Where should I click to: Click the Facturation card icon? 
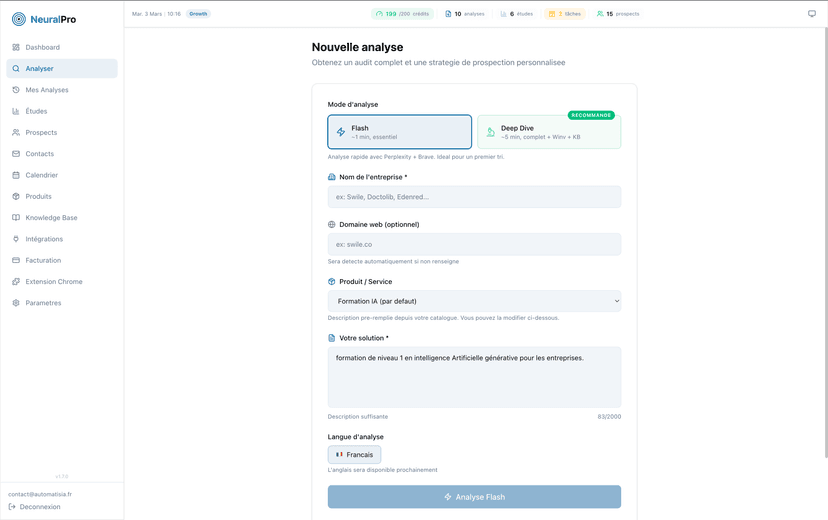tap(16, 260)
